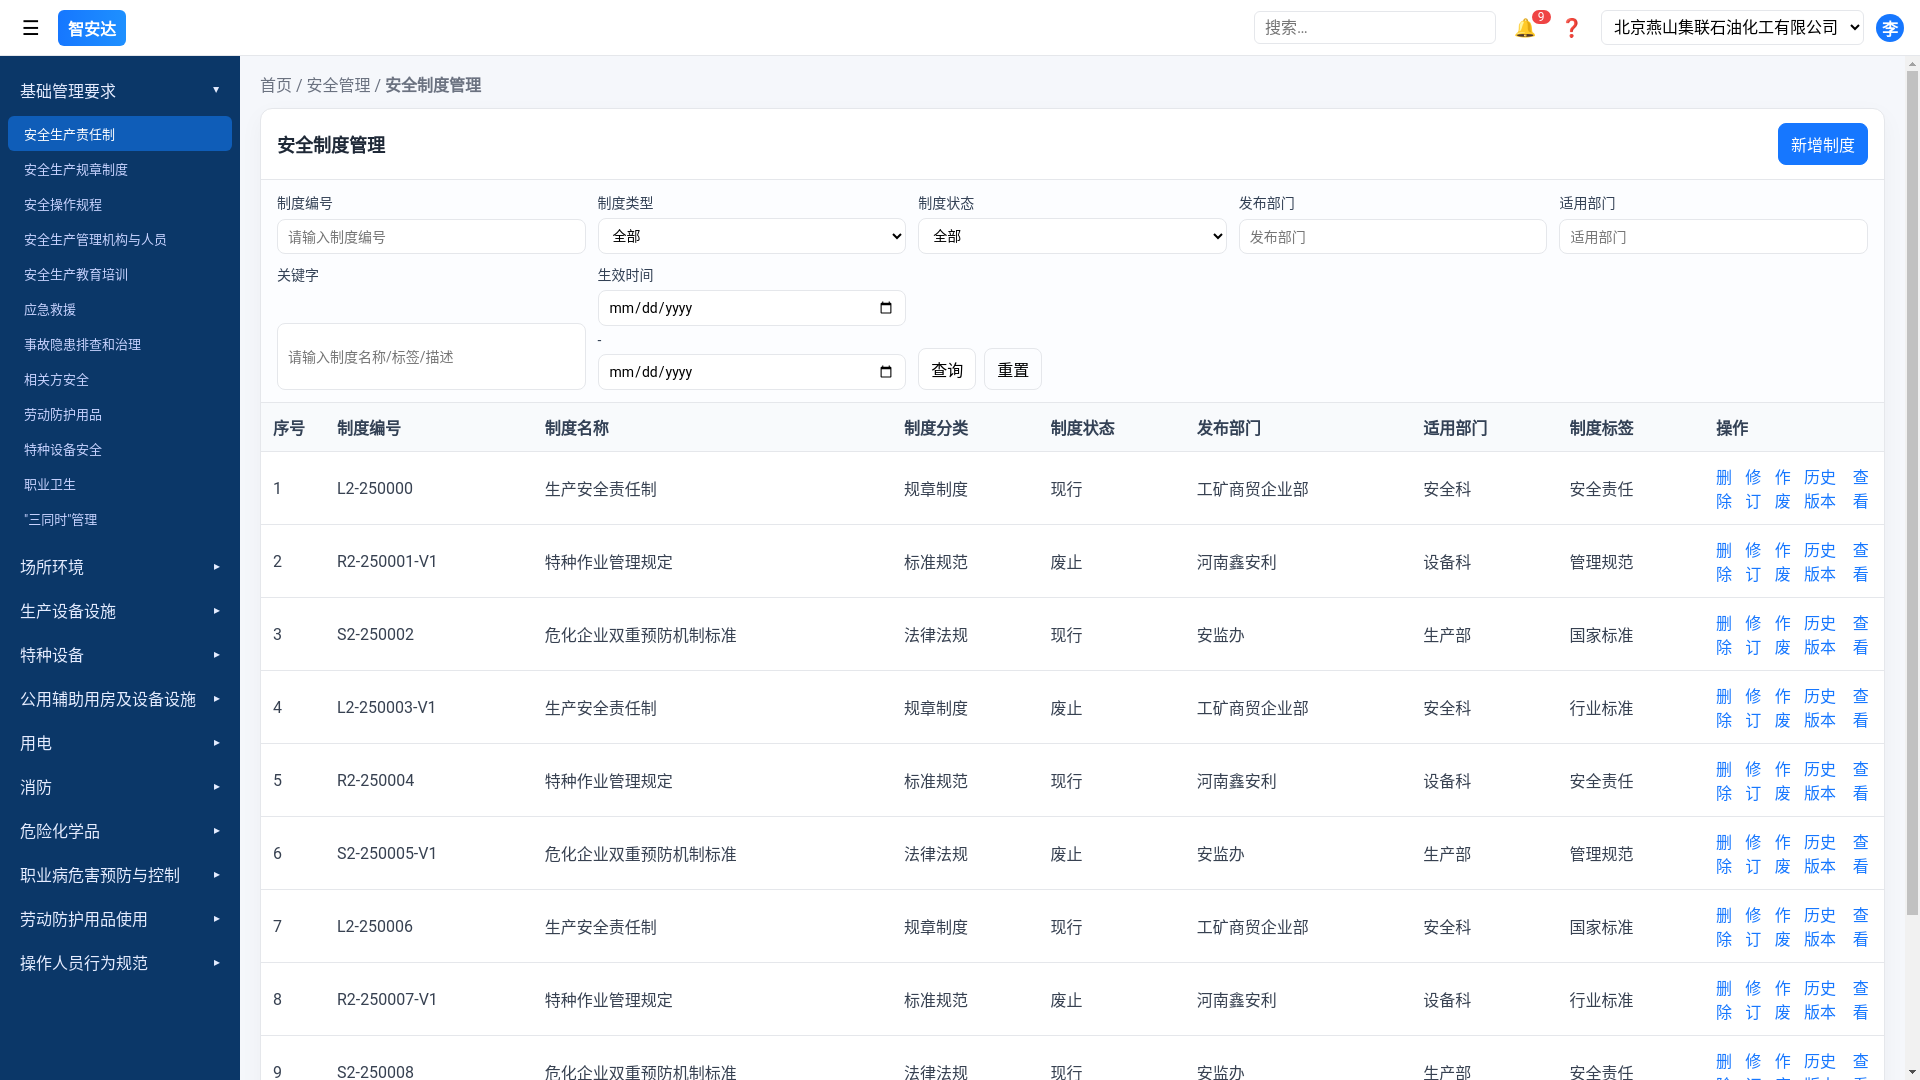Open company selector 北京燕山集联石油化工有限公司
The height and width of the screenshot is (1080, 1920).
point(1732,28)
